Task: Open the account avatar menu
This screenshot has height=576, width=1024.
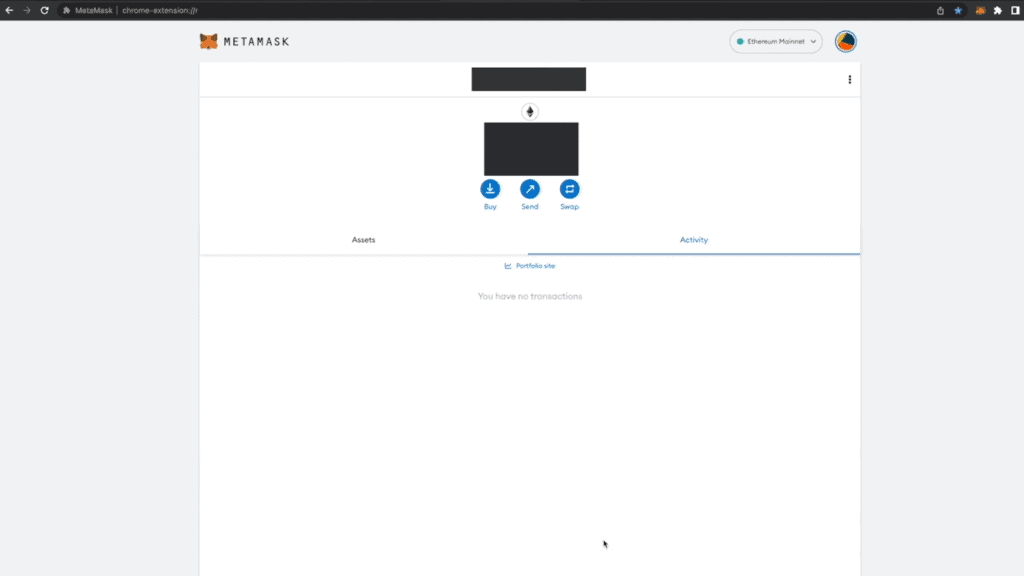Action: pyautogui.click(x=845, y=42)
